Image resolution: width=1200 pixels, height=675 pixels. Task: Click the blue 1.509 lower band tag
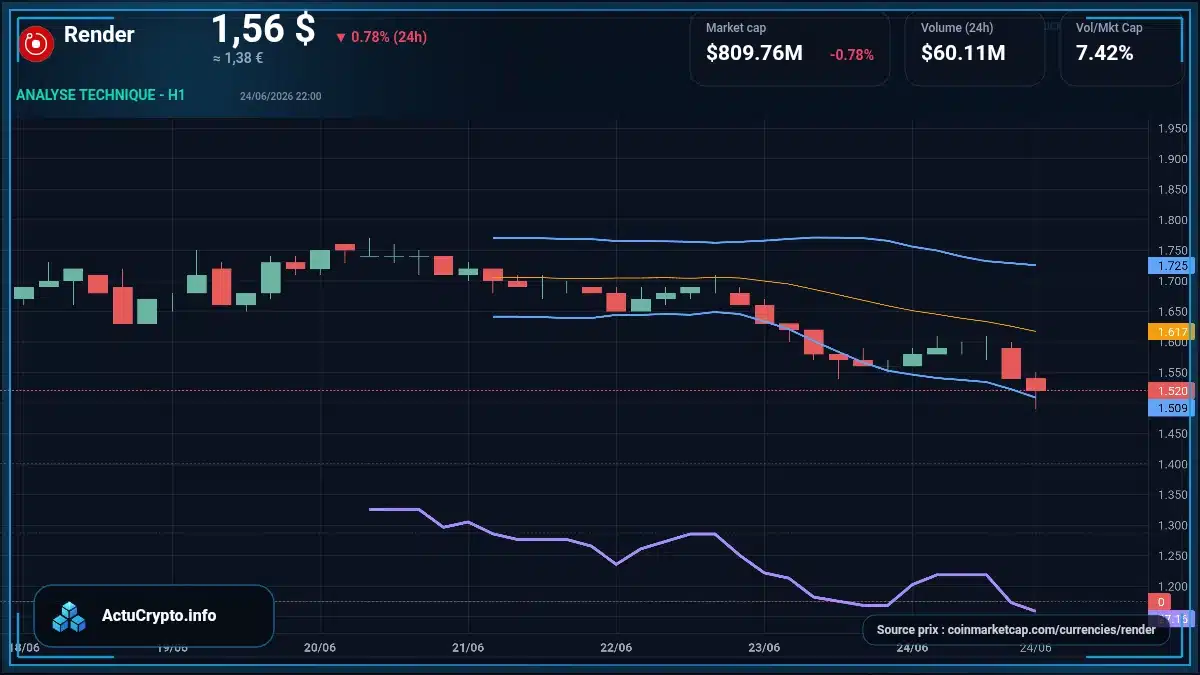(x=1171, y=408)
